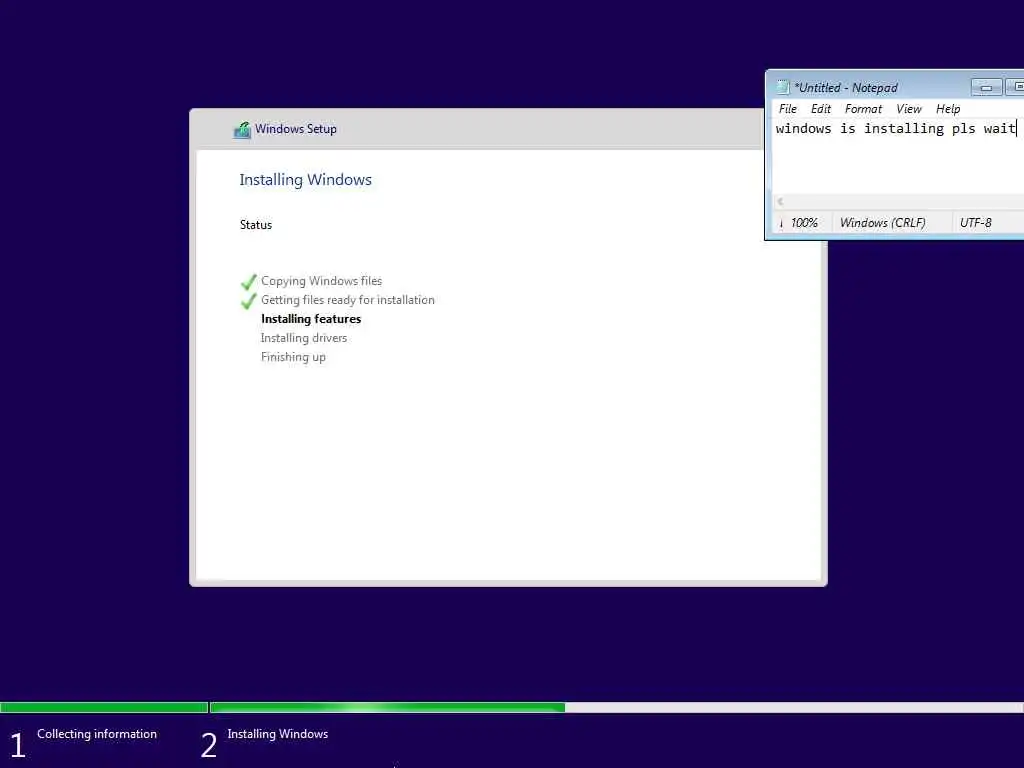The height and width of the screenshot is (768, 1024).
Task: Click the bold 'Installing features' step
Action: (x=311, y=319)
